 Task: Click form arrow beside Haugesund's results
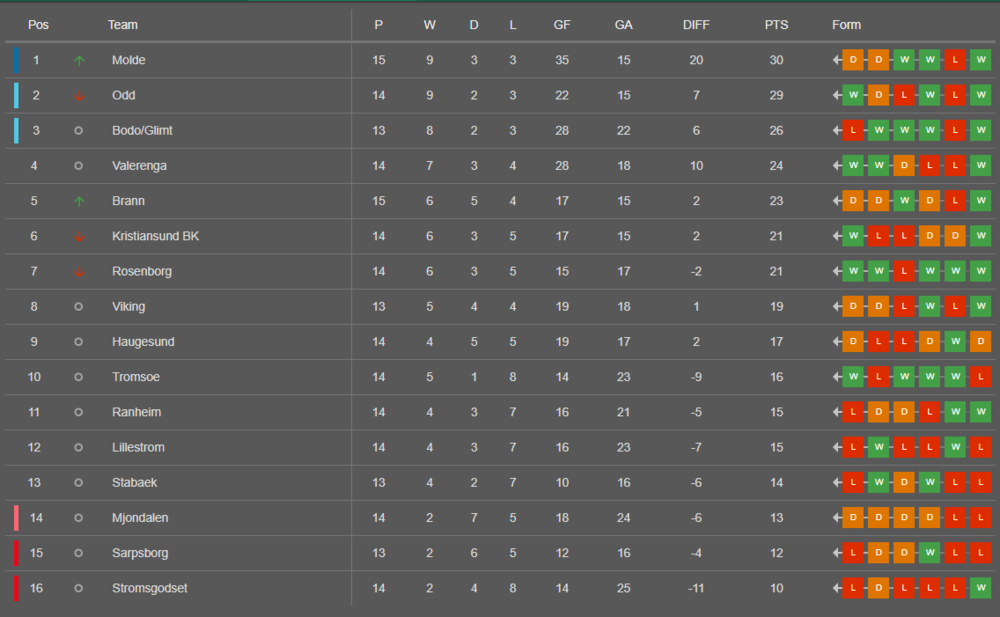(x=837, y=342)
